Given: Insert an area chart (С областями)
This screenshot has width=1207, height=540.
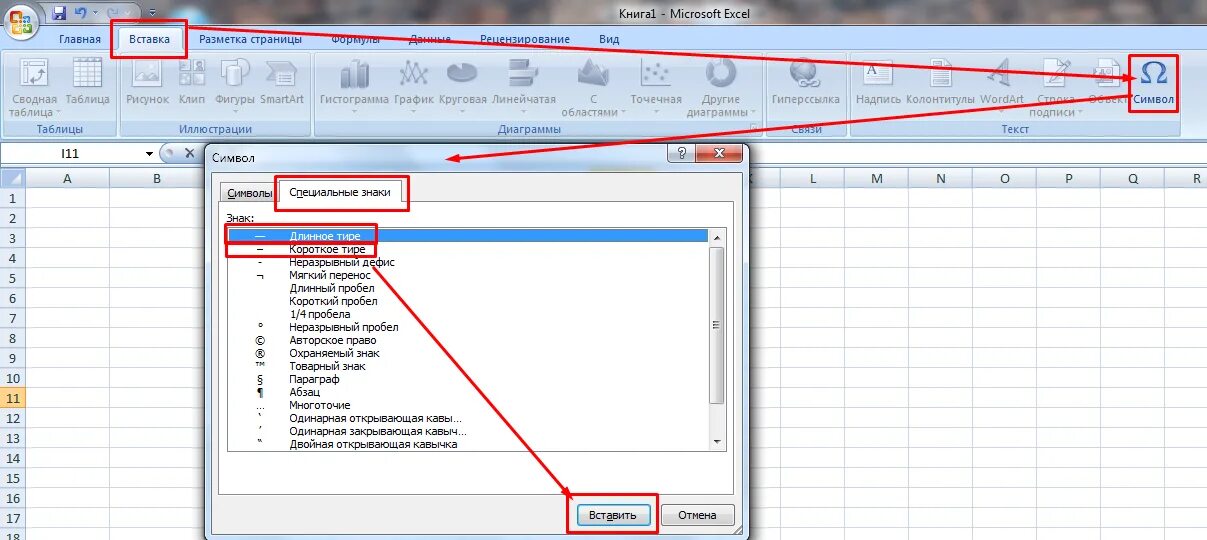Looking at the screenshot, I should point(594,90).
